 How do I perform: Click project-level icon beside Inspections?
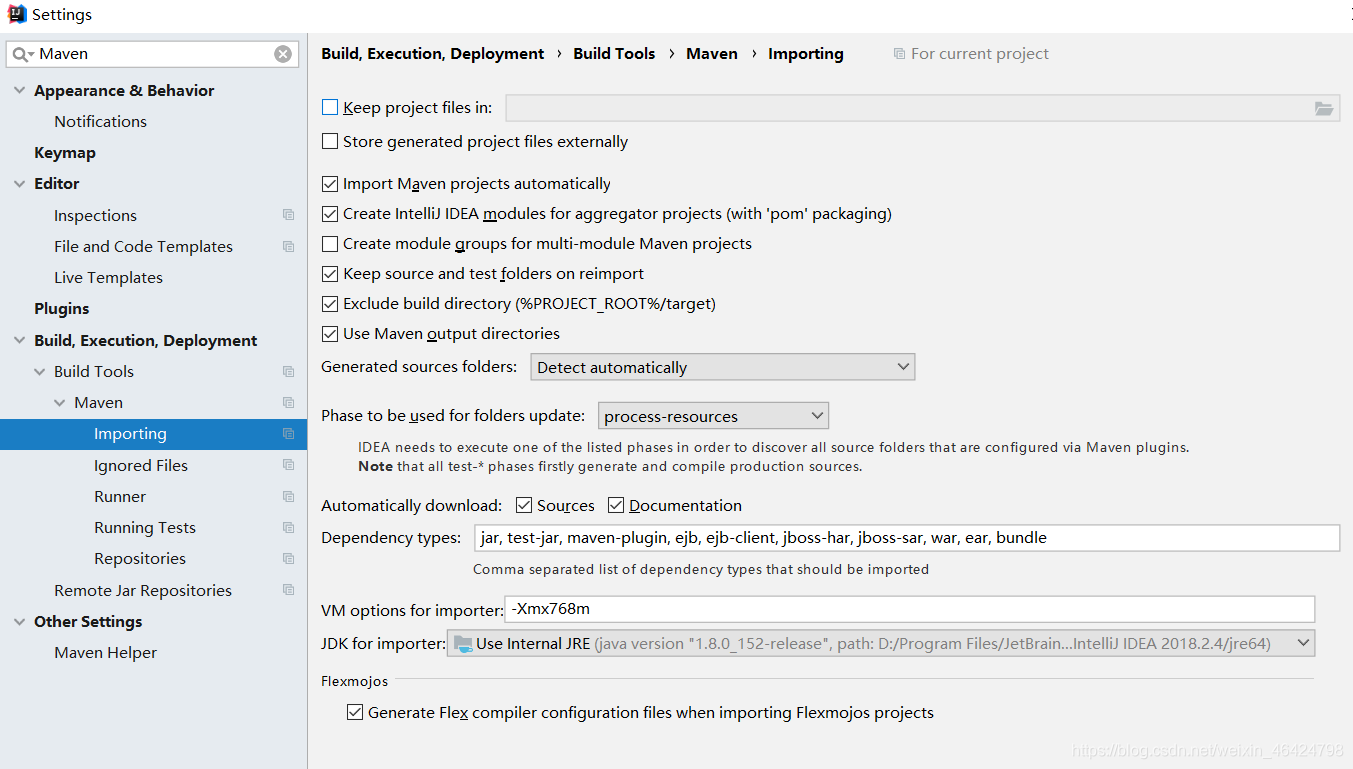(288, 215)
